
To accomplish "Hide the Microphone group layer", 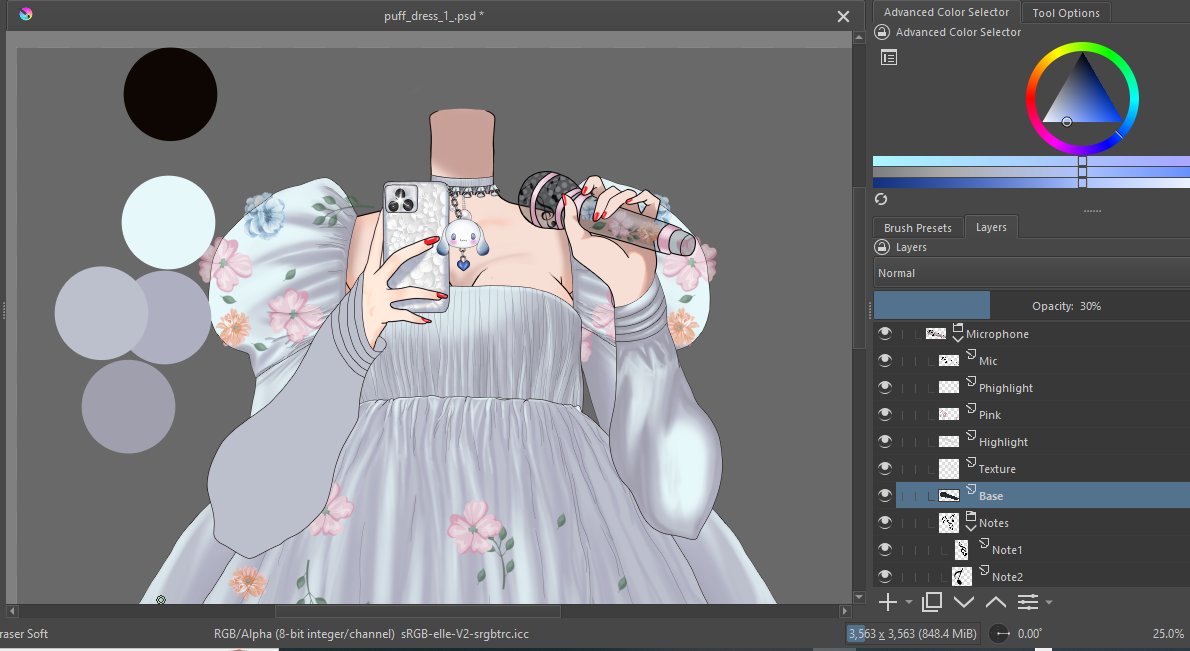I will (x=884, y=333).
